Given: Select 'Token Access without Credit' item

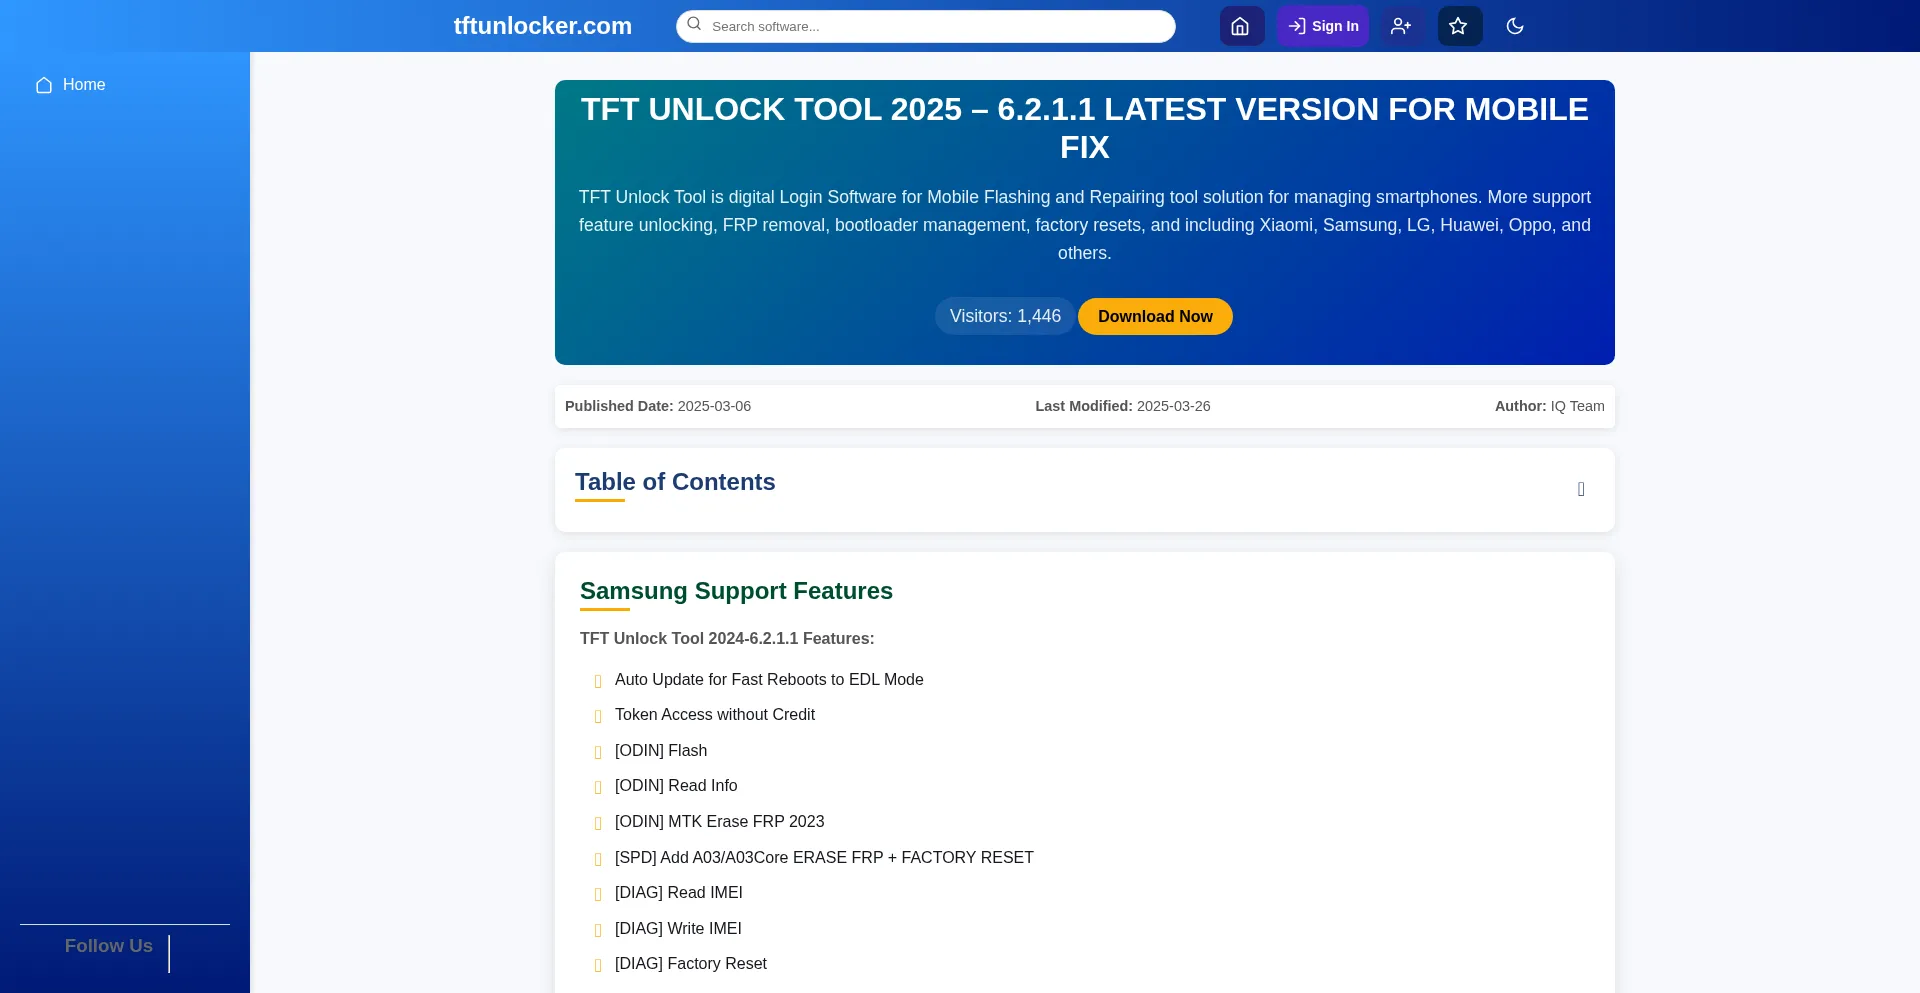Looking at the screenshot, I should (x=715, y=714).
